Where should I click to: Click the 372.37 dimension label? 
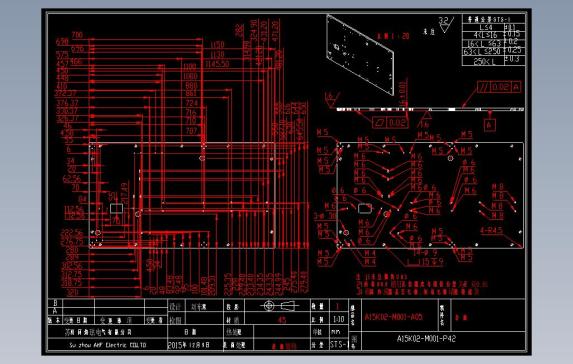pos(66,94)
